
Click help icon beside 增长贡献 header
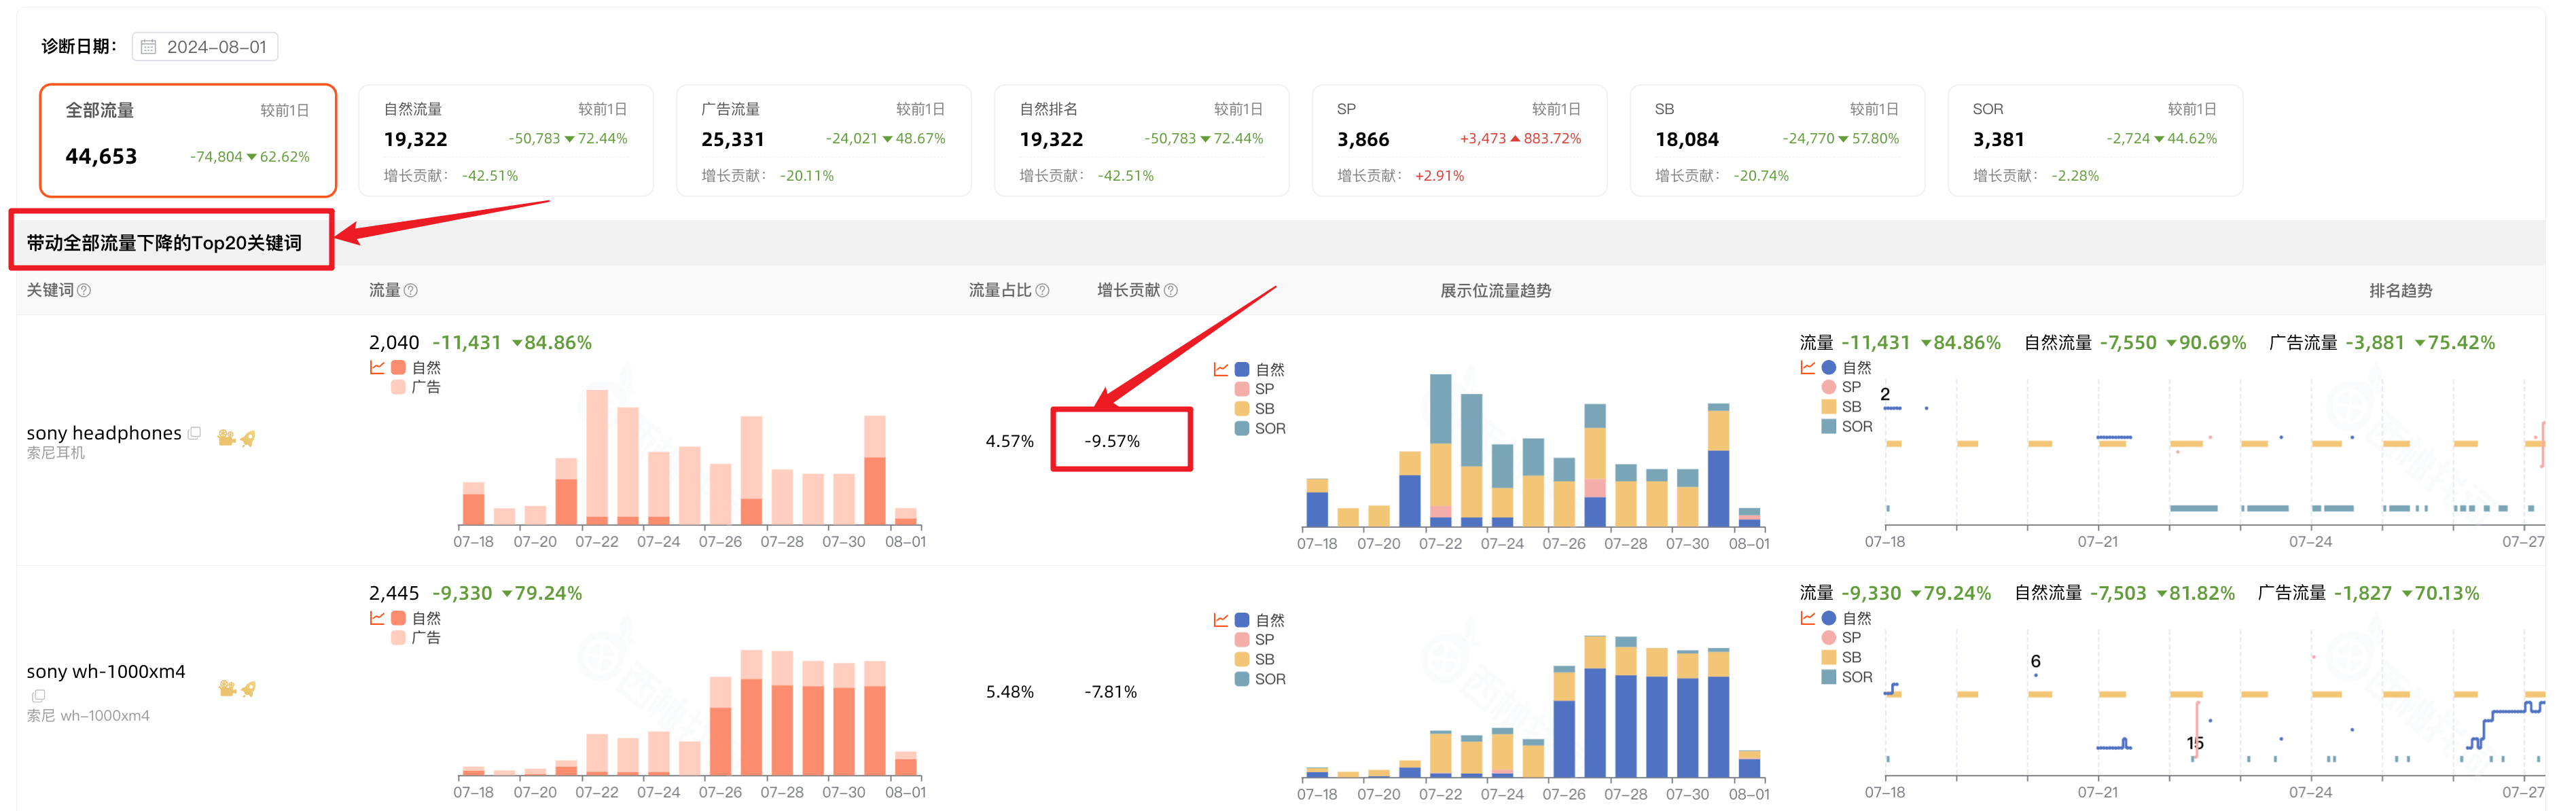pos(1171,290)
